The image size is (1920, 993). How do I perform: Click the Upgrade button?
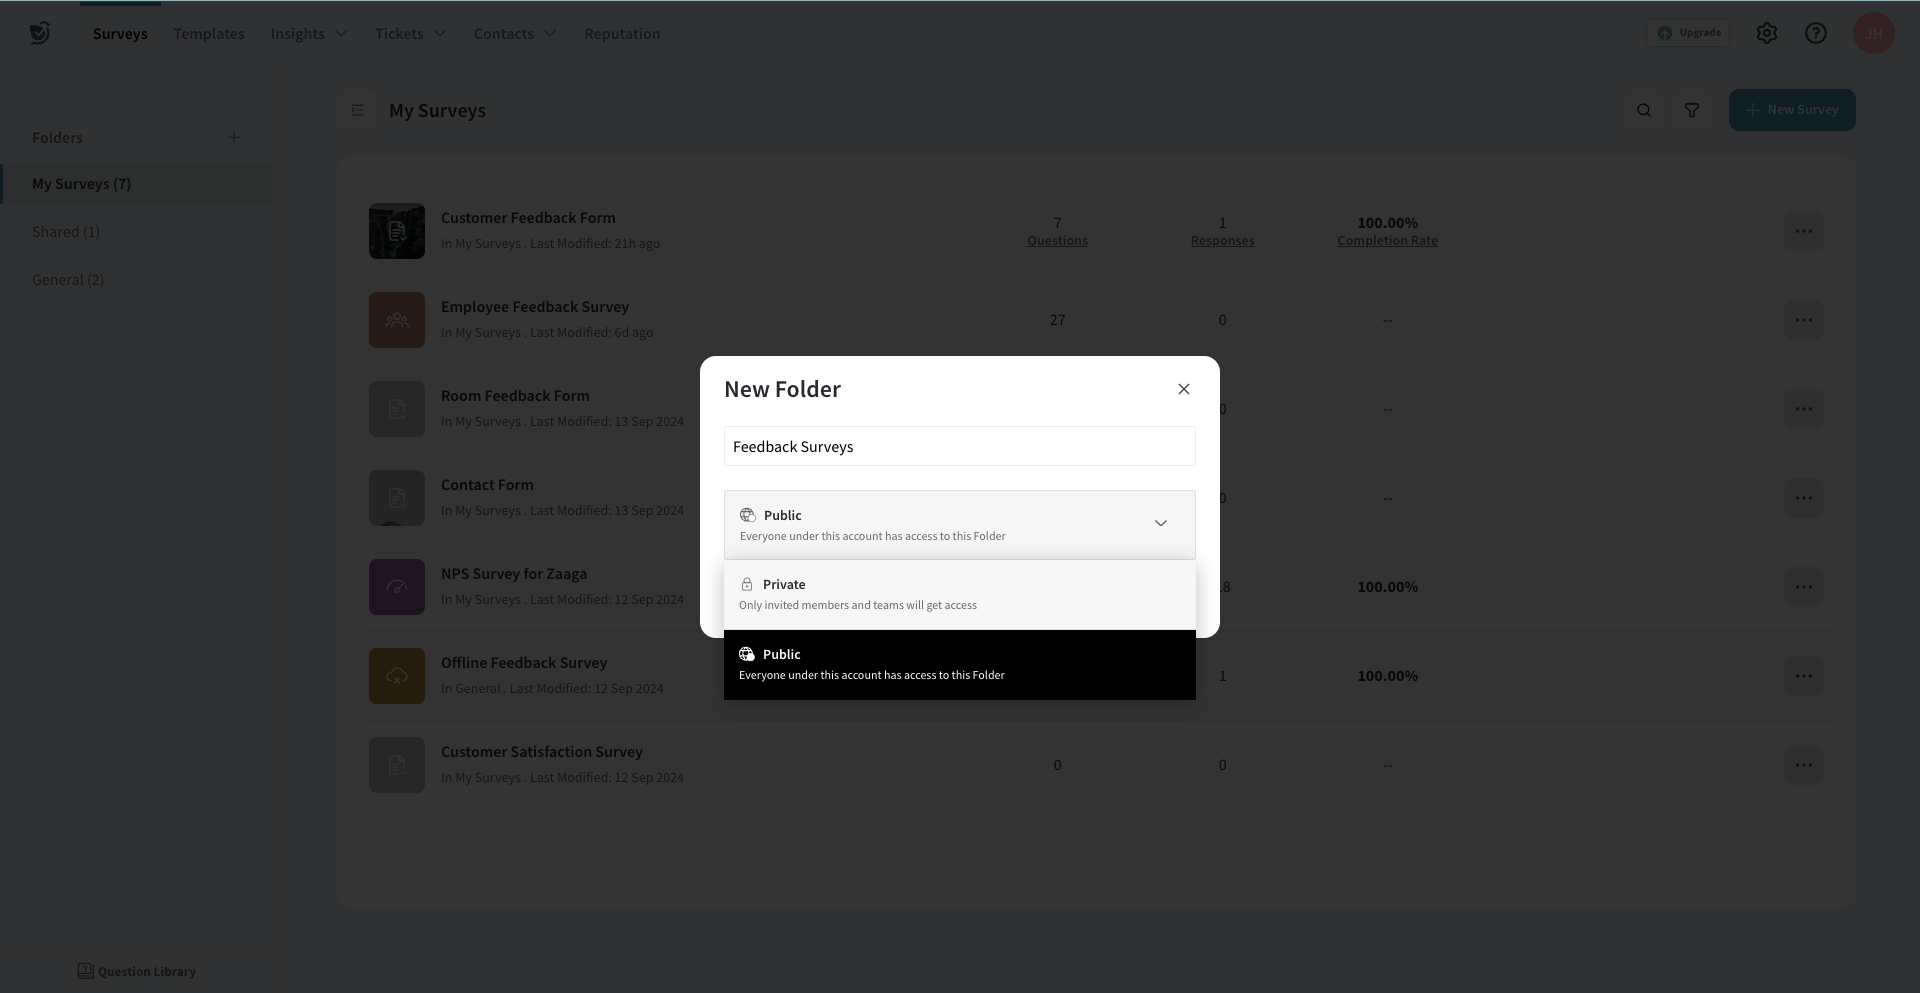[1688, 33]
